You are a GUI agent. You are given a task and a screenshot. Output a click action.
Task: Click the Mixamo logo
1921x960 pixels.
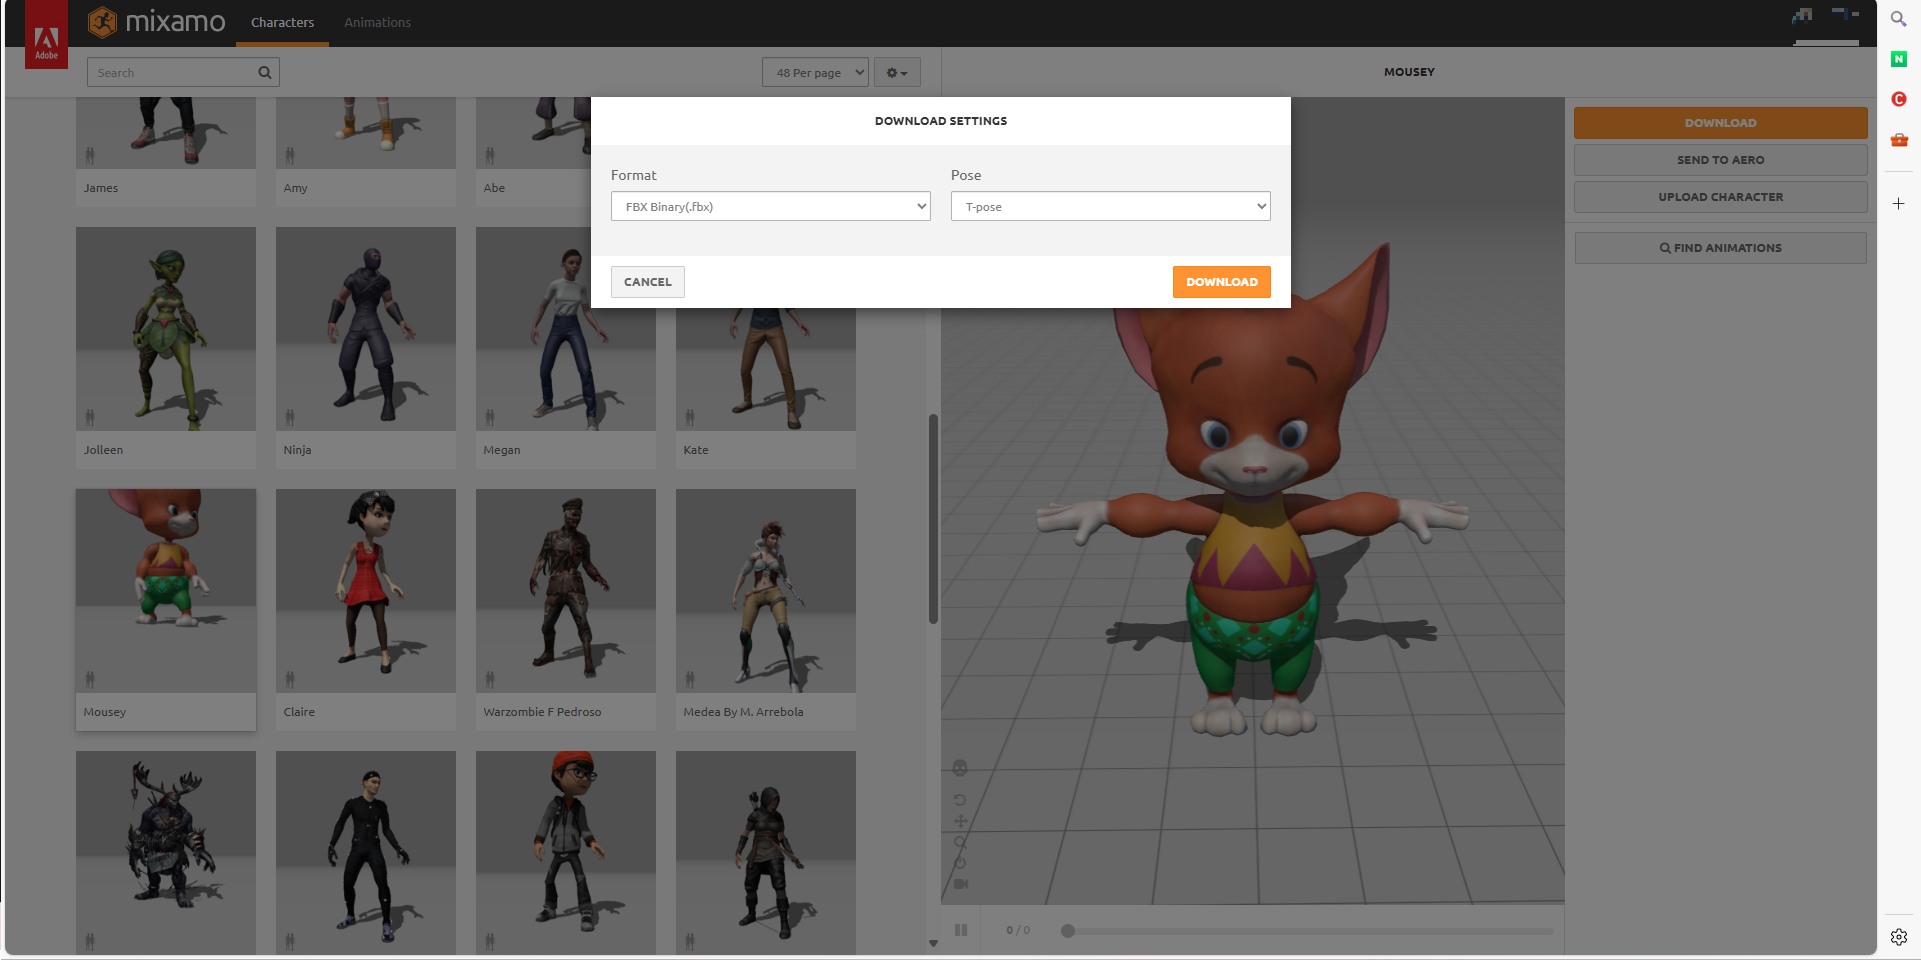click(156, 22)
